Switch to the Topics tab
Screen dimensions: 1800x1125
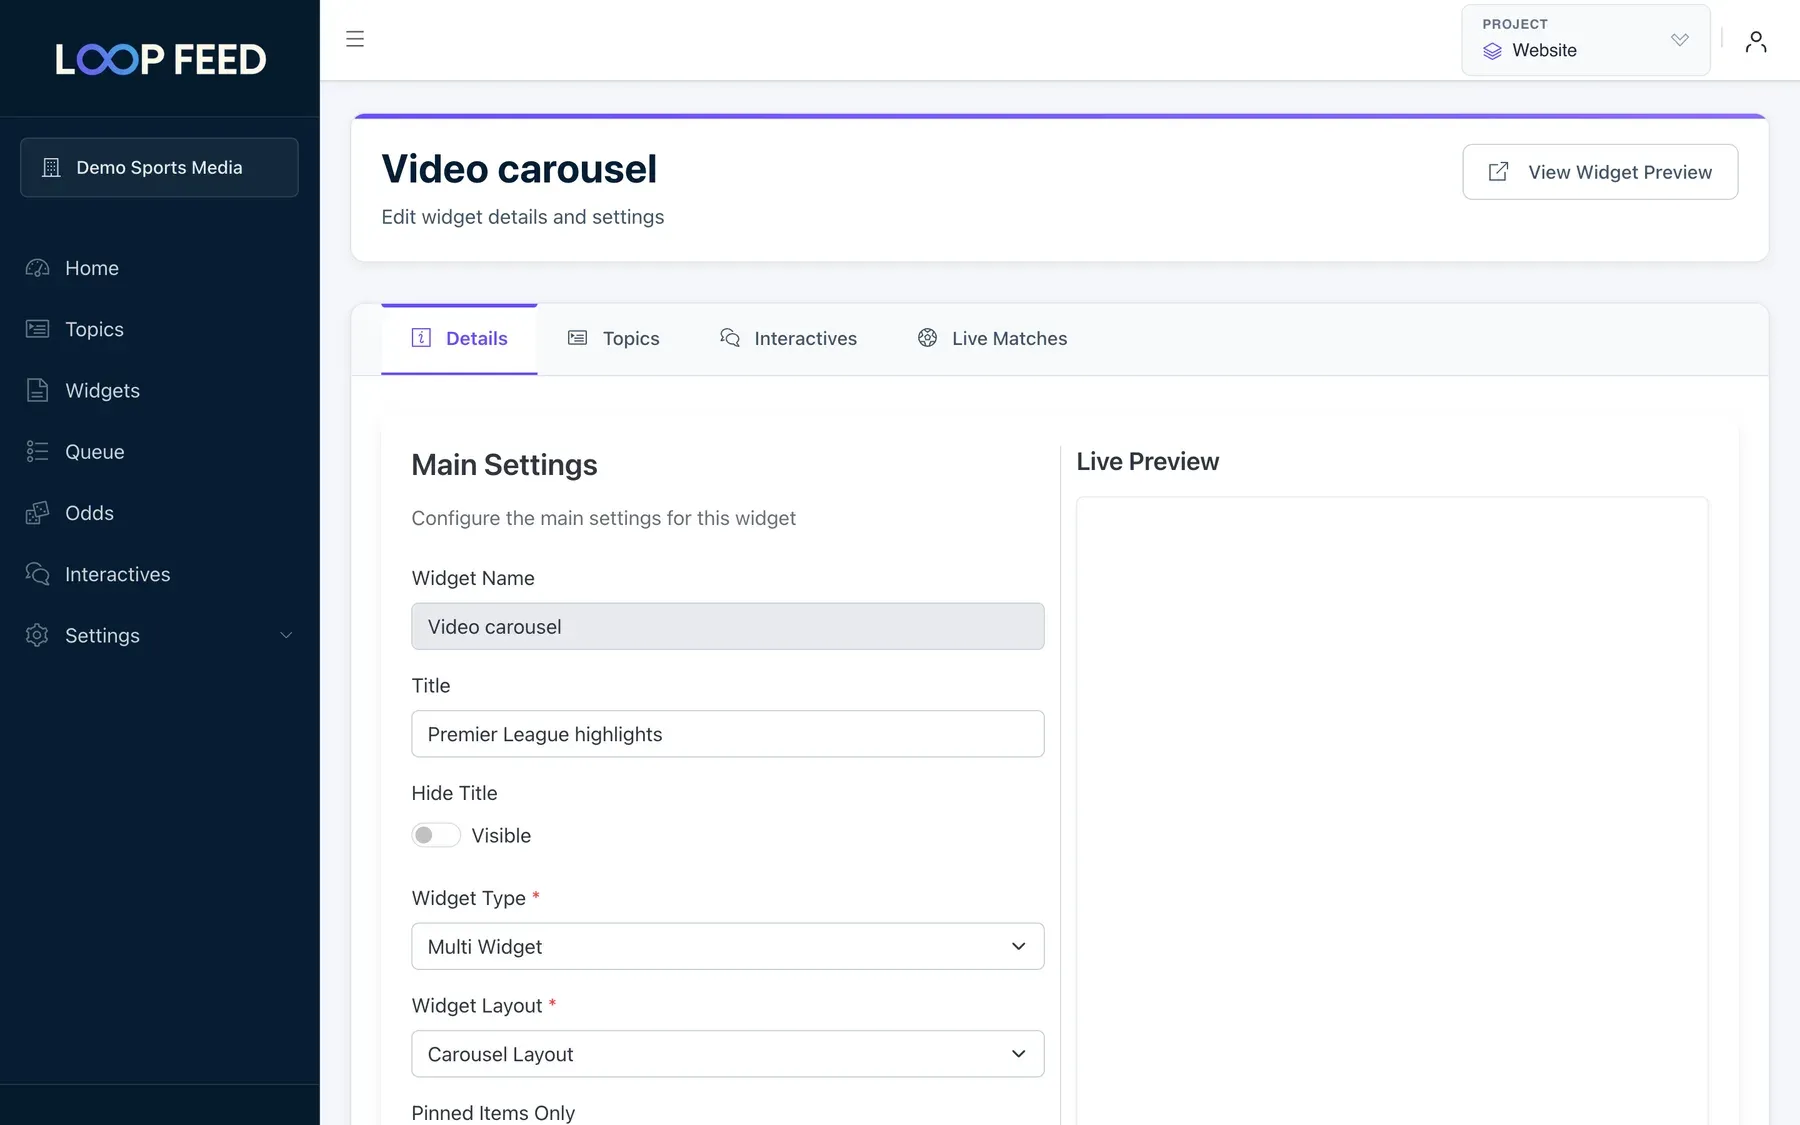(x=614, y=339)
